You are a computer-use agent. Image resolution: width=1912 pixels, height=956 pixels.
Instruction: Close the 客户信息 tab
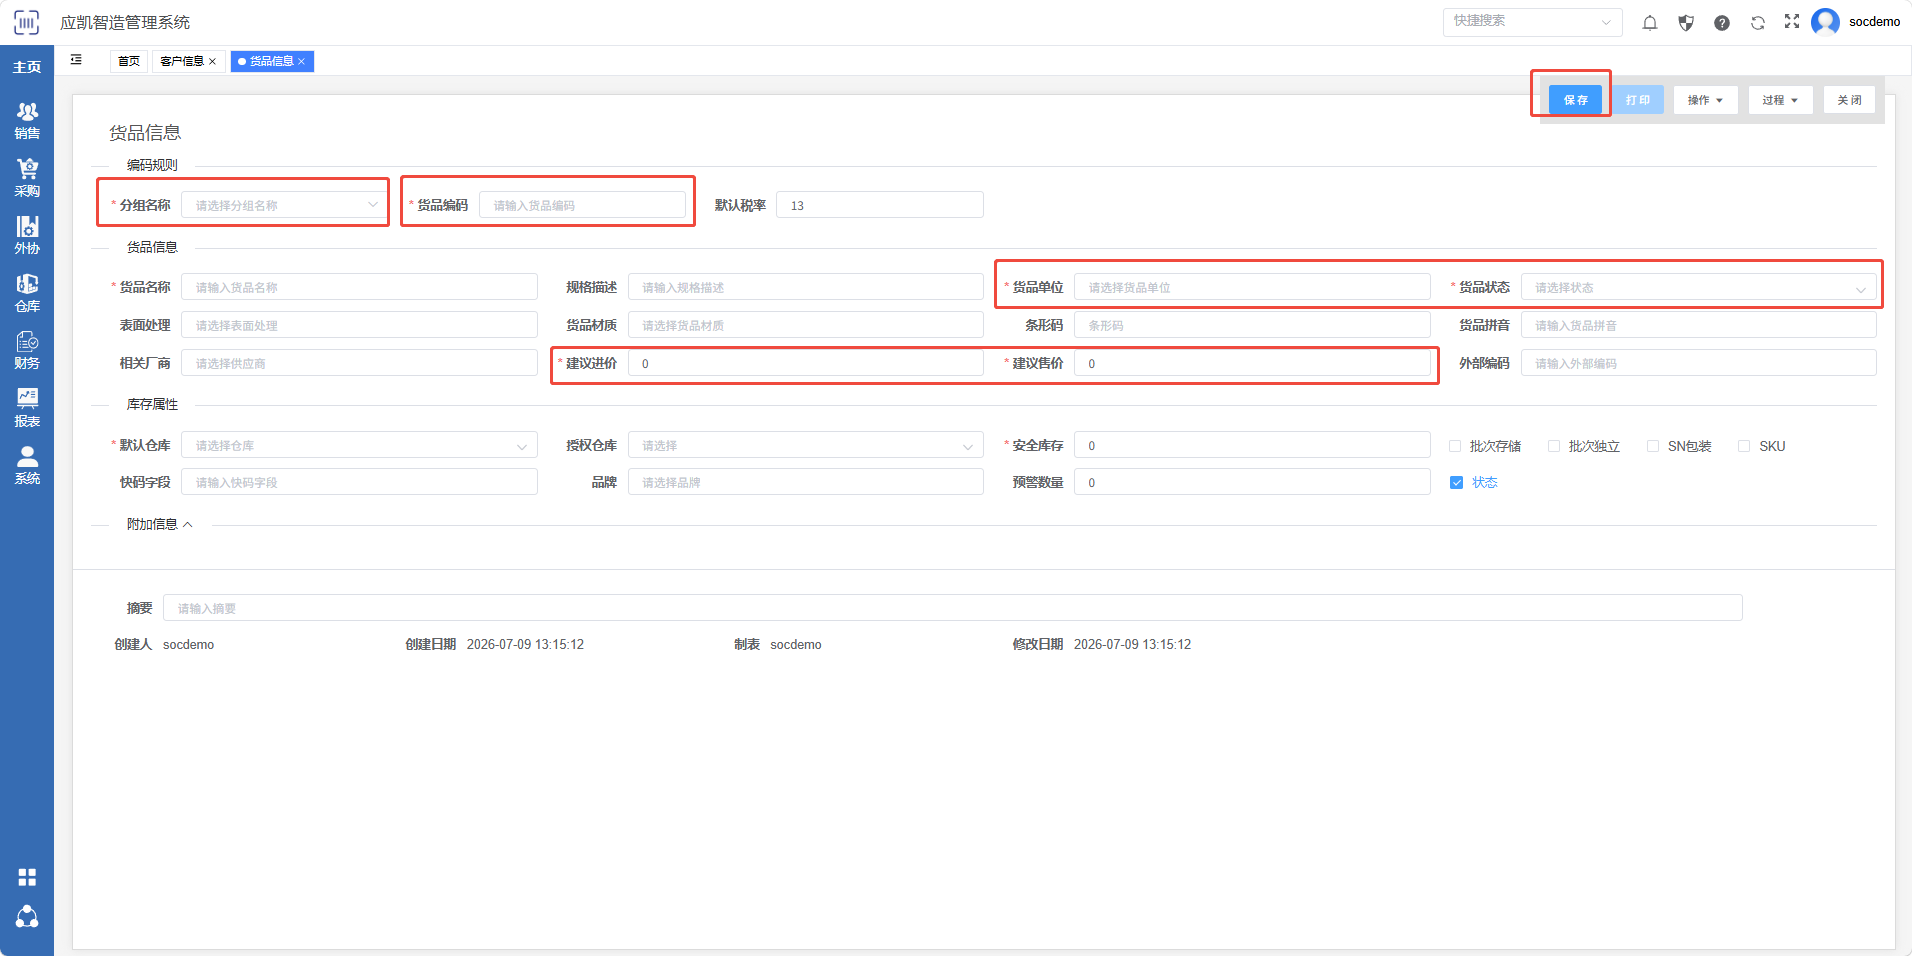click(x=212, y=61)
